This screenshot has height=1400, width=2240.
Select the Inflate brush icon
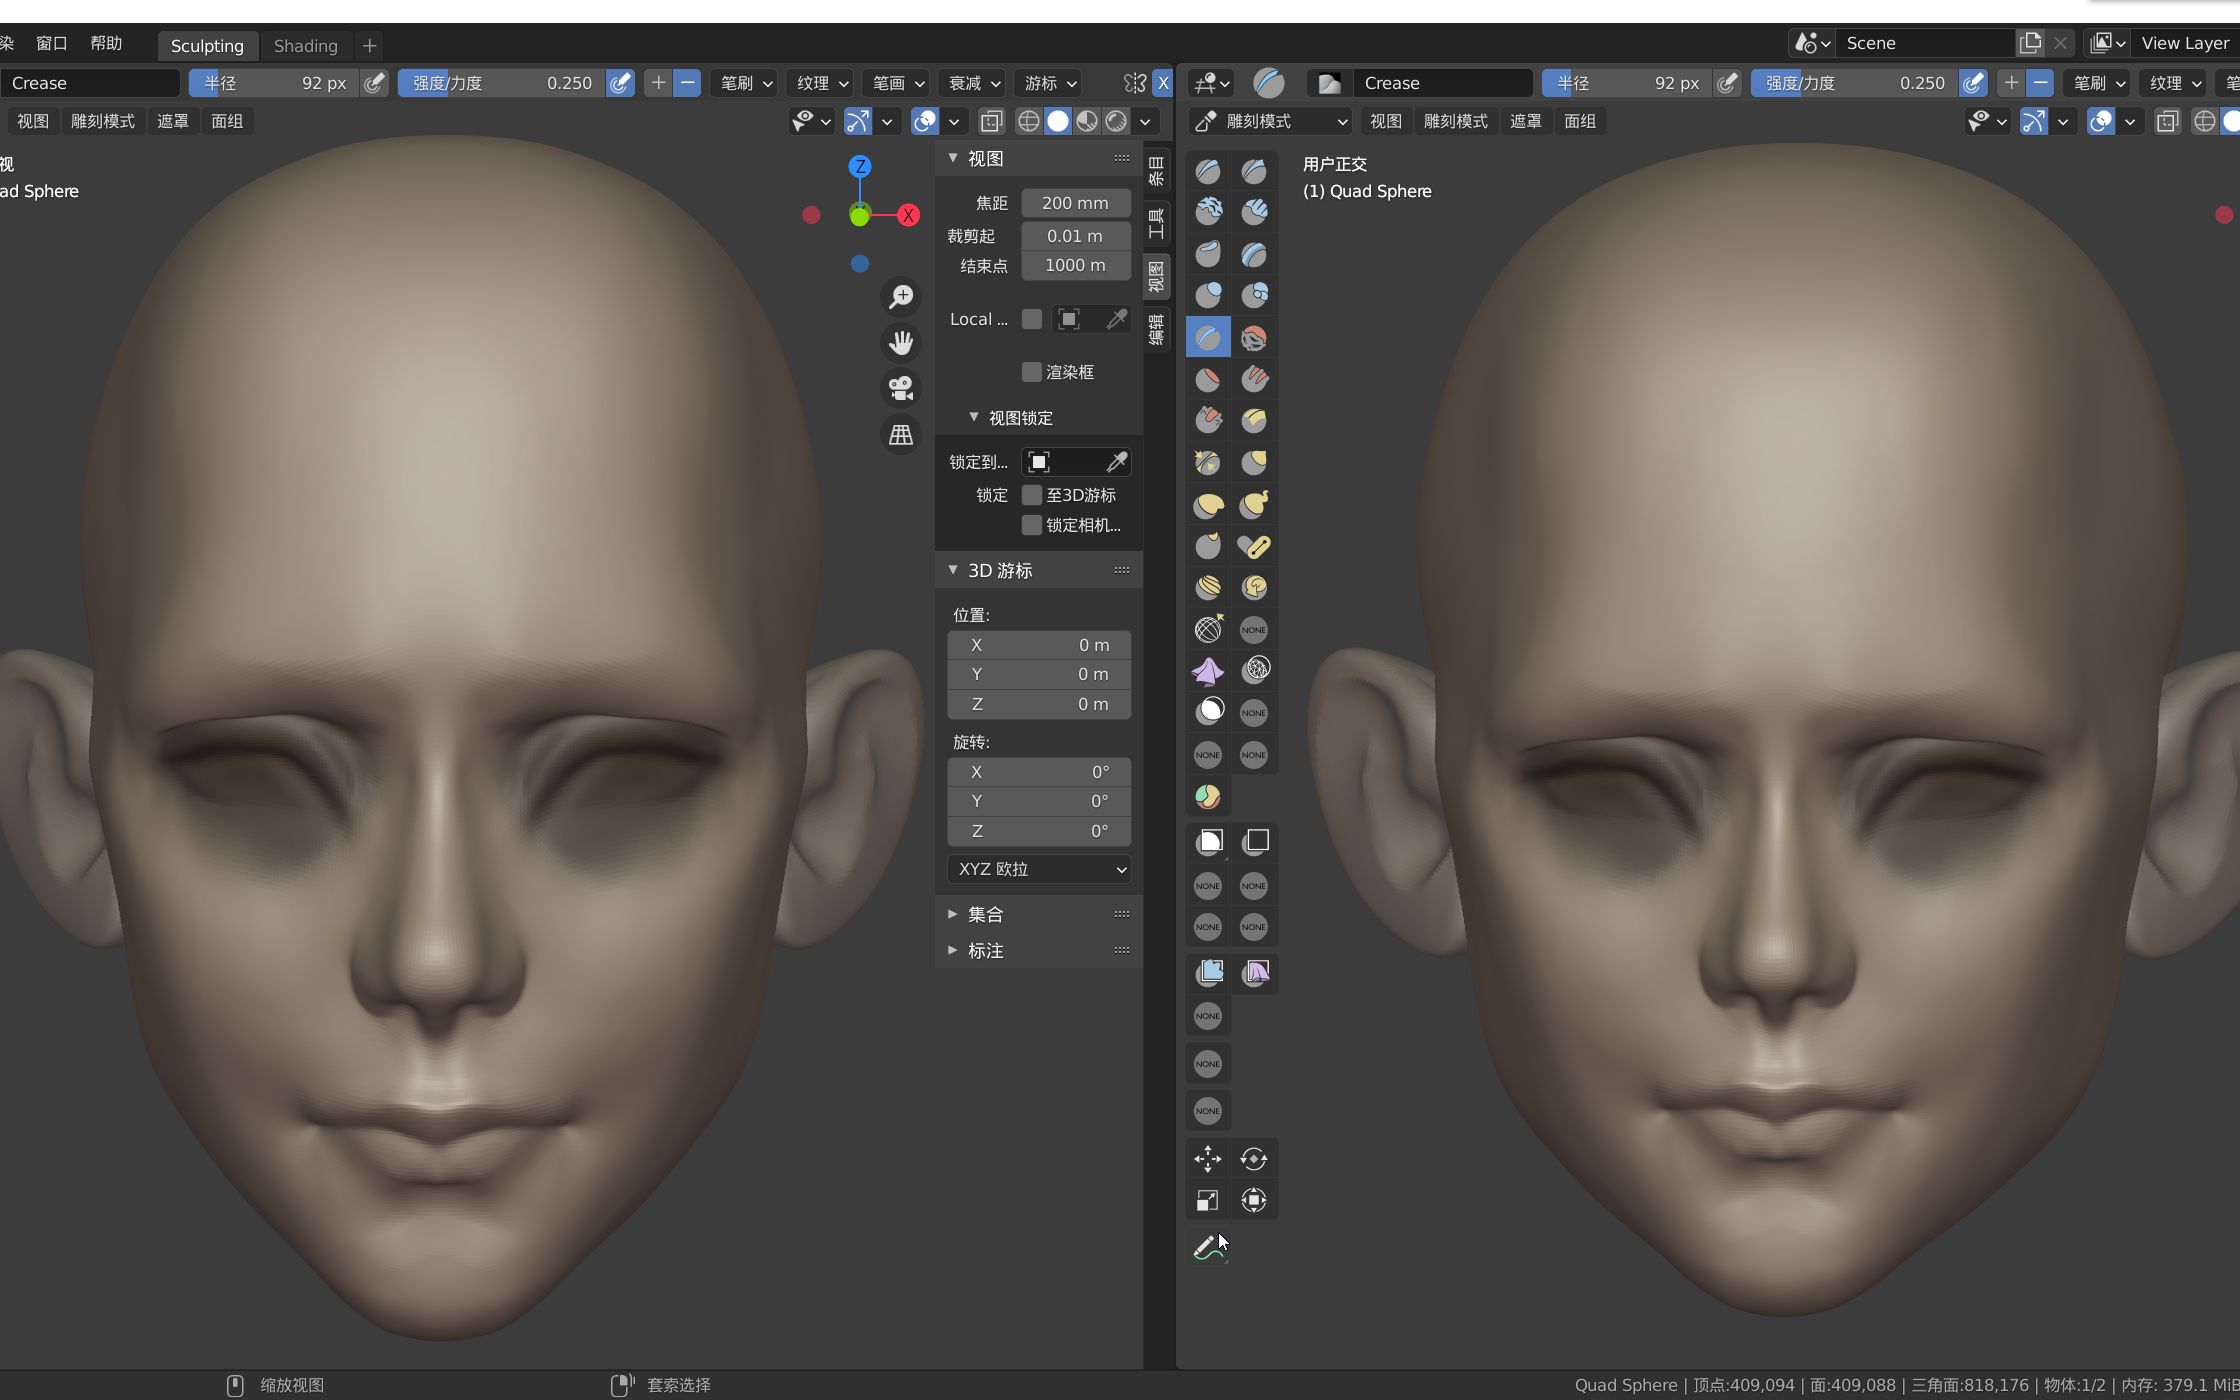click(x=1207, y=294)
